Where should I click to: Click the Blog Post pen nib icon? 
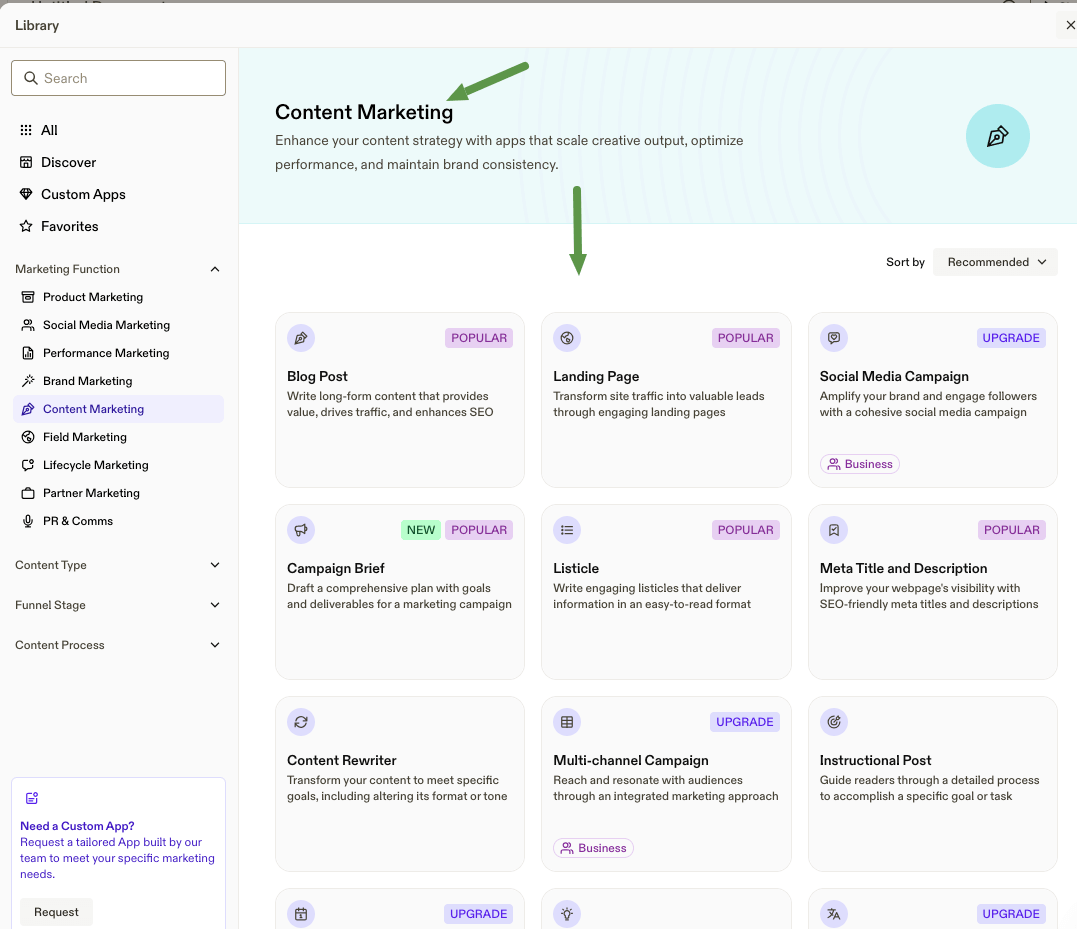301,338
